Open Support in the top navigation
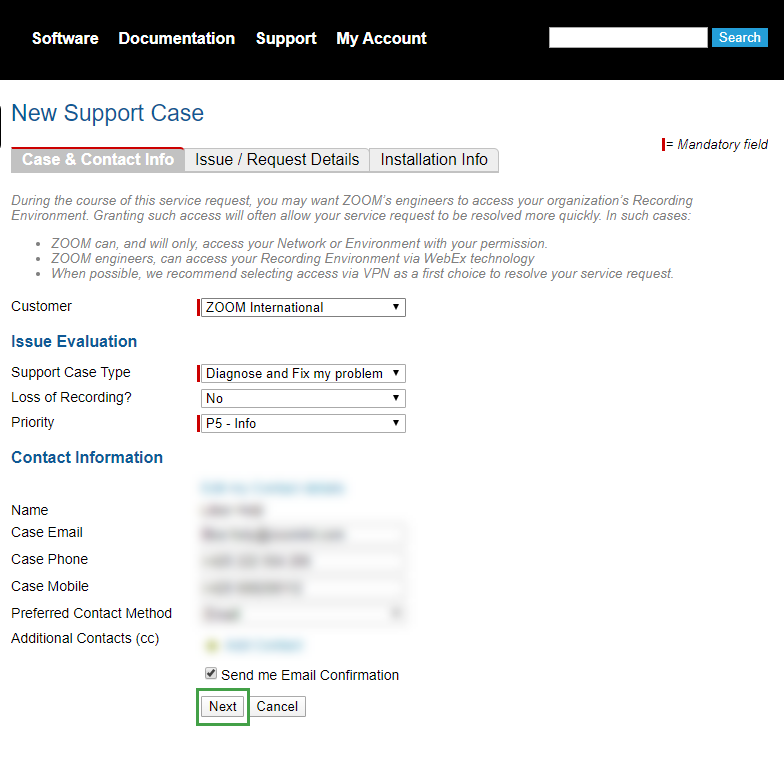 tap(286, 38)
